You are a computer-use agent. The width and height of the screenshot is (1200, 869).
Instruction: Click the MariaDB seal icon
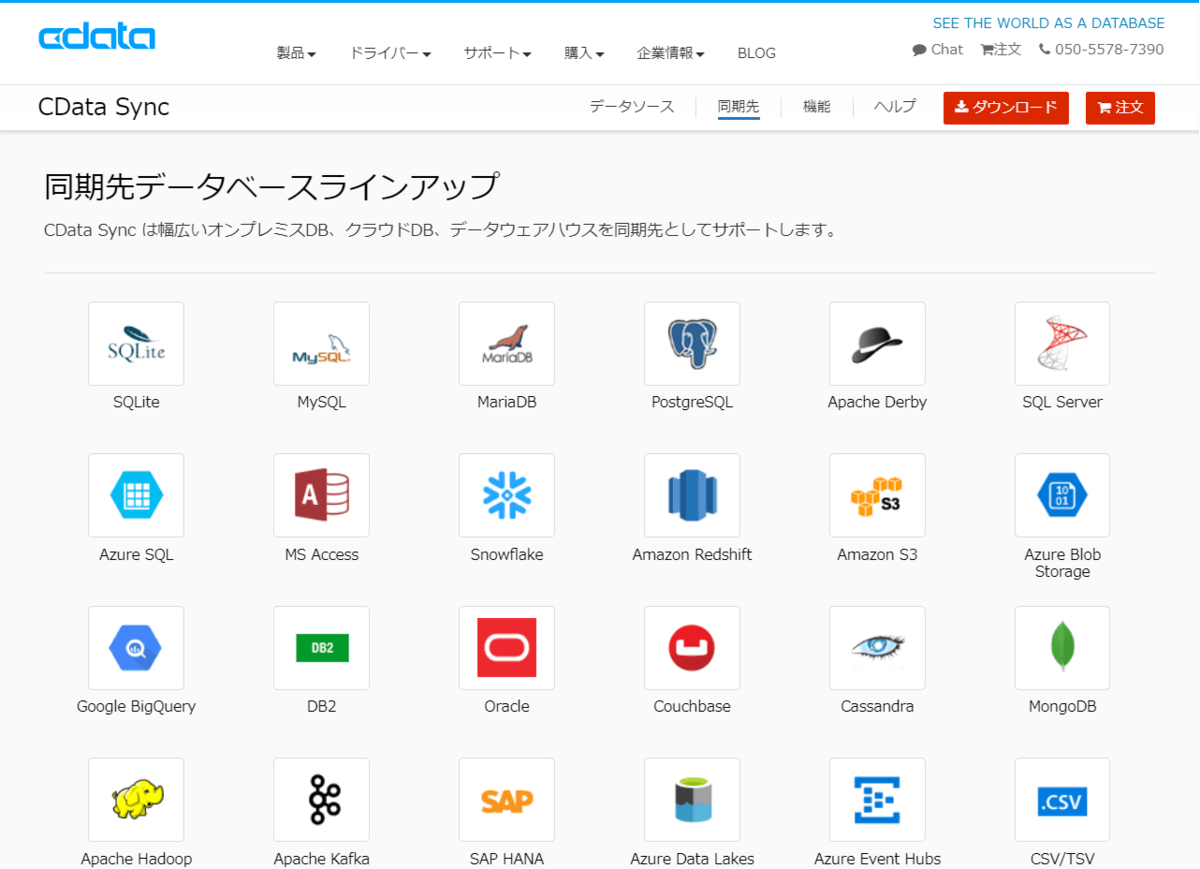[507, 344]
